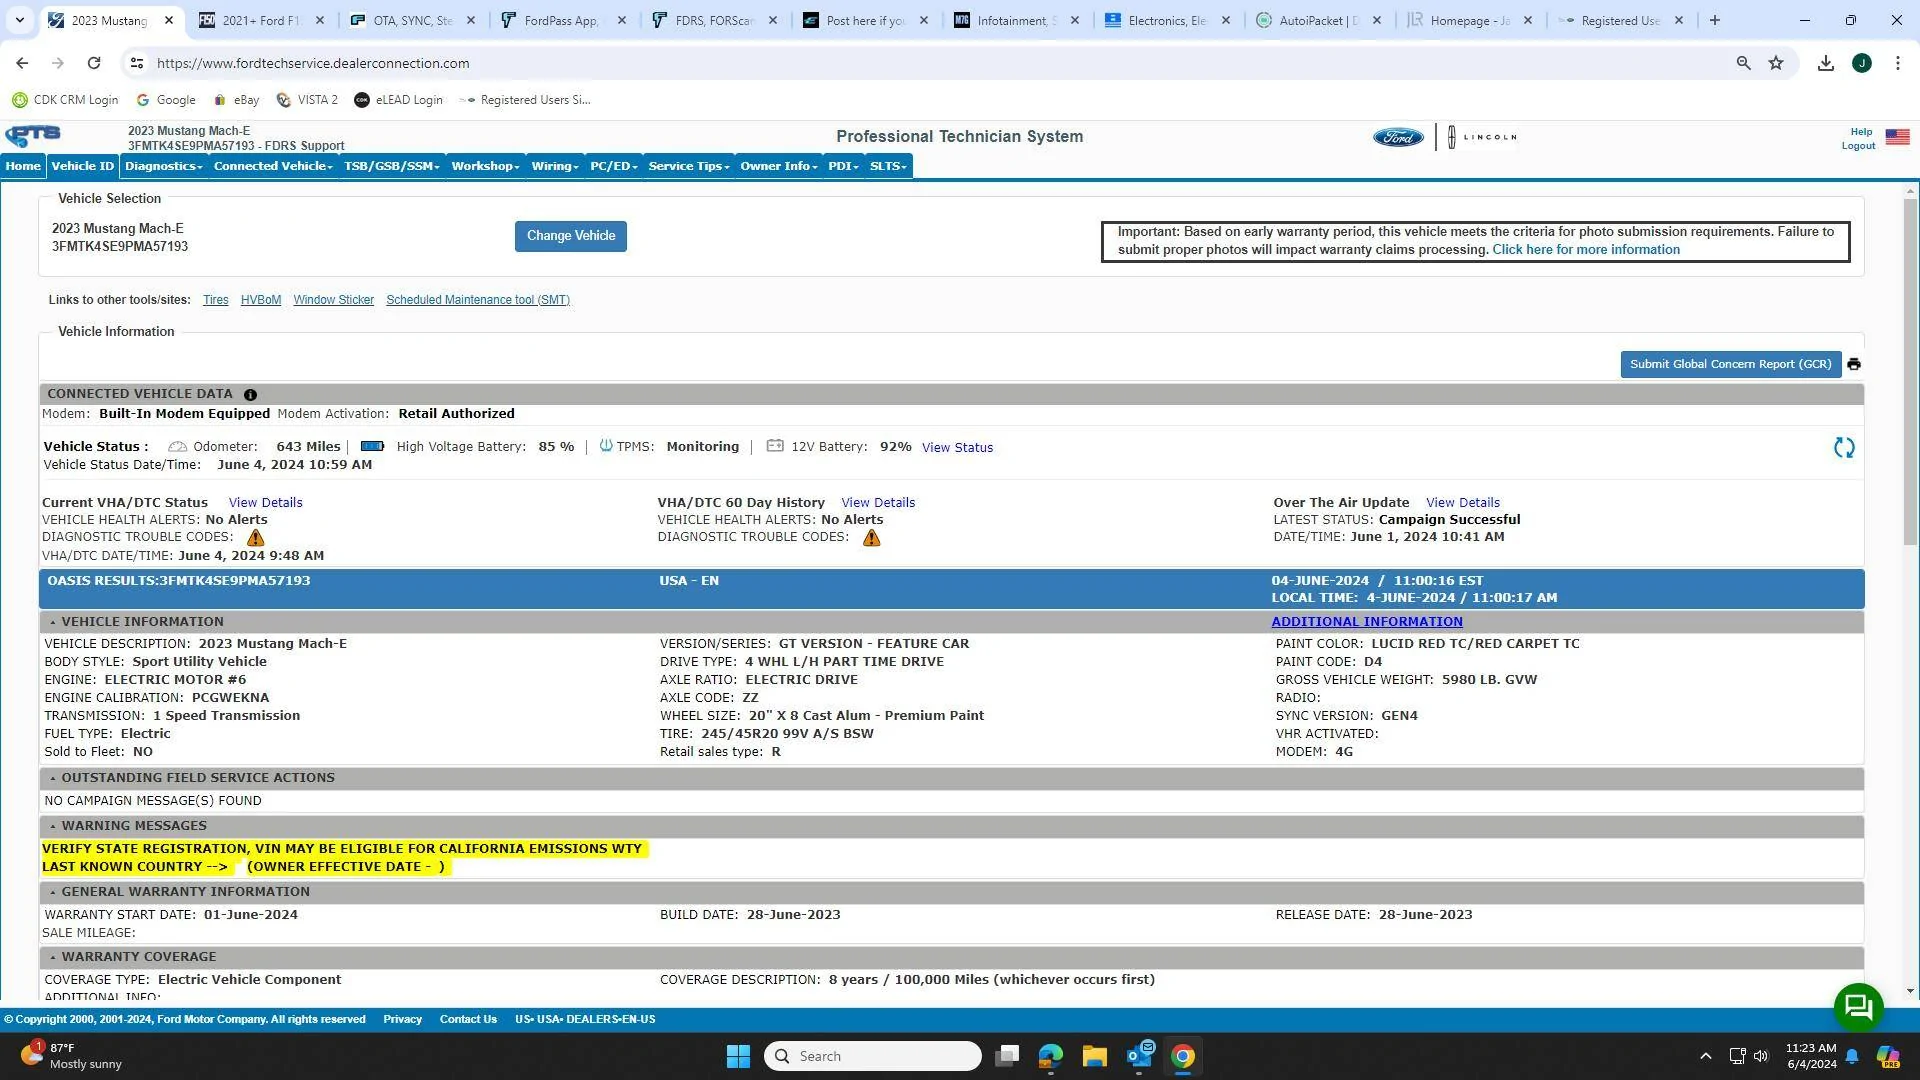Open Outlook from the taskbar
The image size is (1920, 1080).
pos(1139,1056)
